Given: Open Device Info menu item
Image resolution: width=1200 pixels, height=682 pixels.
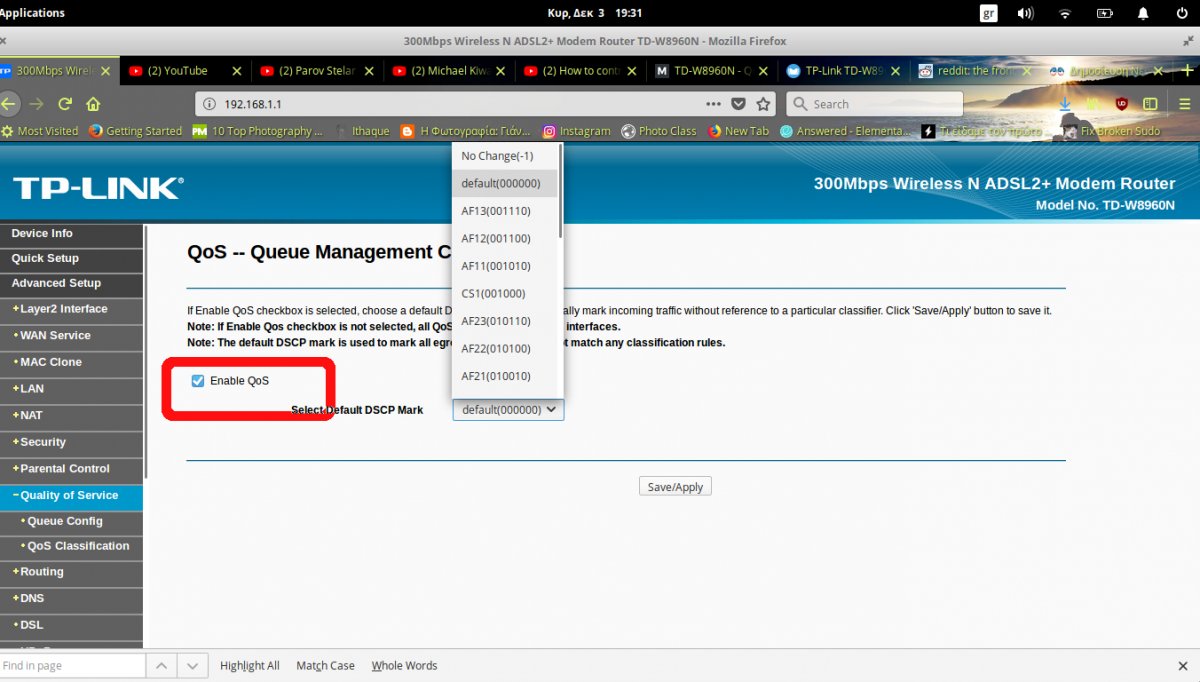Looking at the screenshot, I should [x=71, y=233].
